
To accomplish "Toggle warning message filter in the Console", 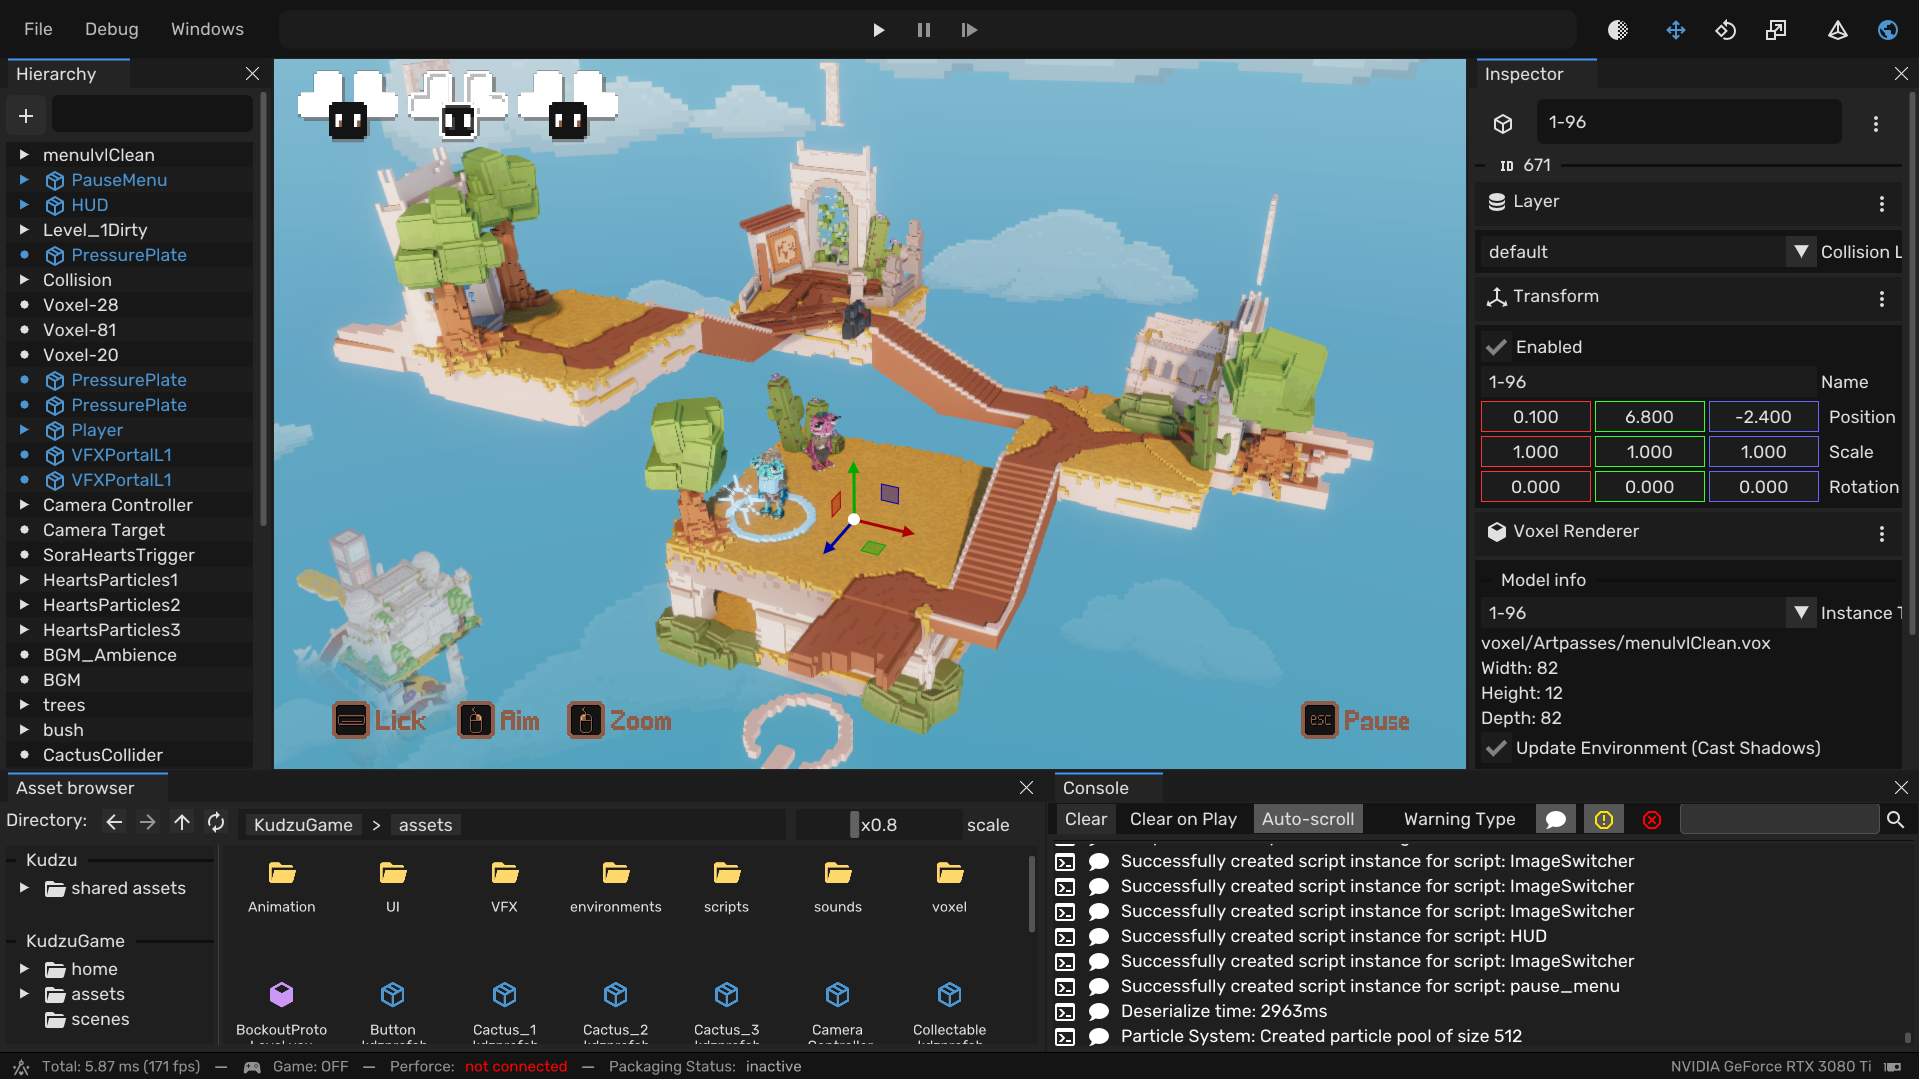I will pos(1604,819).
